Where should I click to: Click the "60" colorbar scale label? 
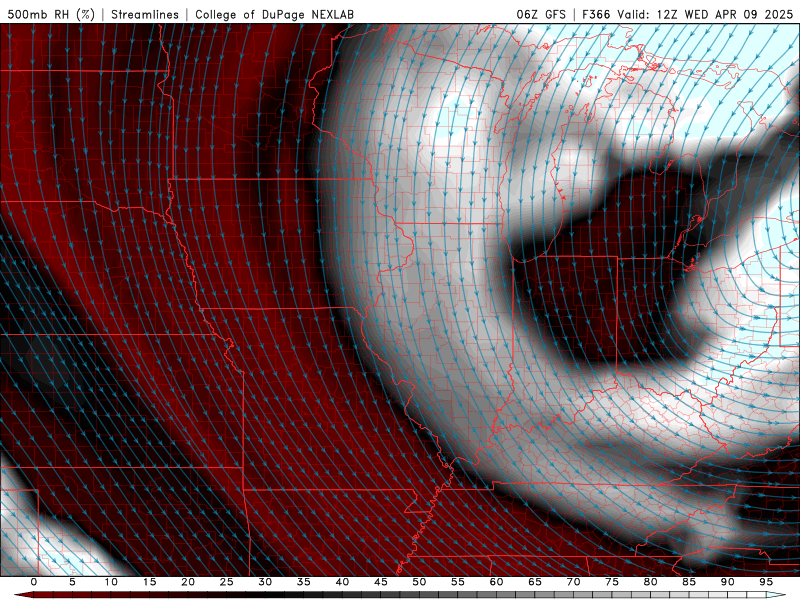(496, 582)
